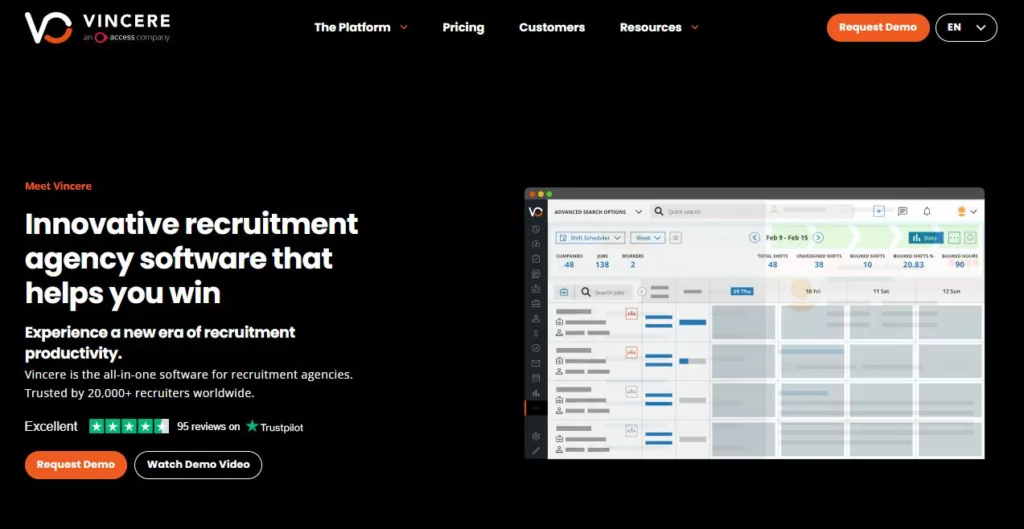Collapse the jobs panel left chevron
The height and width of the screenshot is (529, 1024).
642,292
